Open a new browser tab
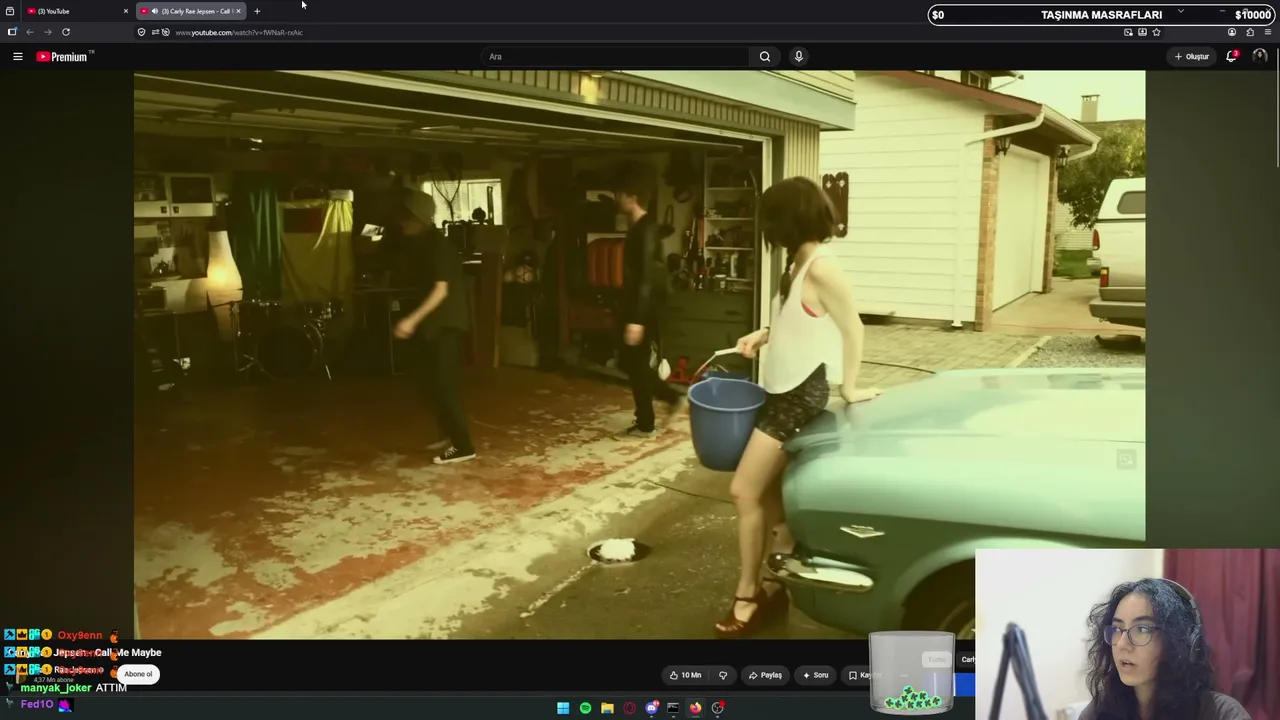The height and width of the screenshot is (720, 1280). pyautogui.click(x=257, y=11)
